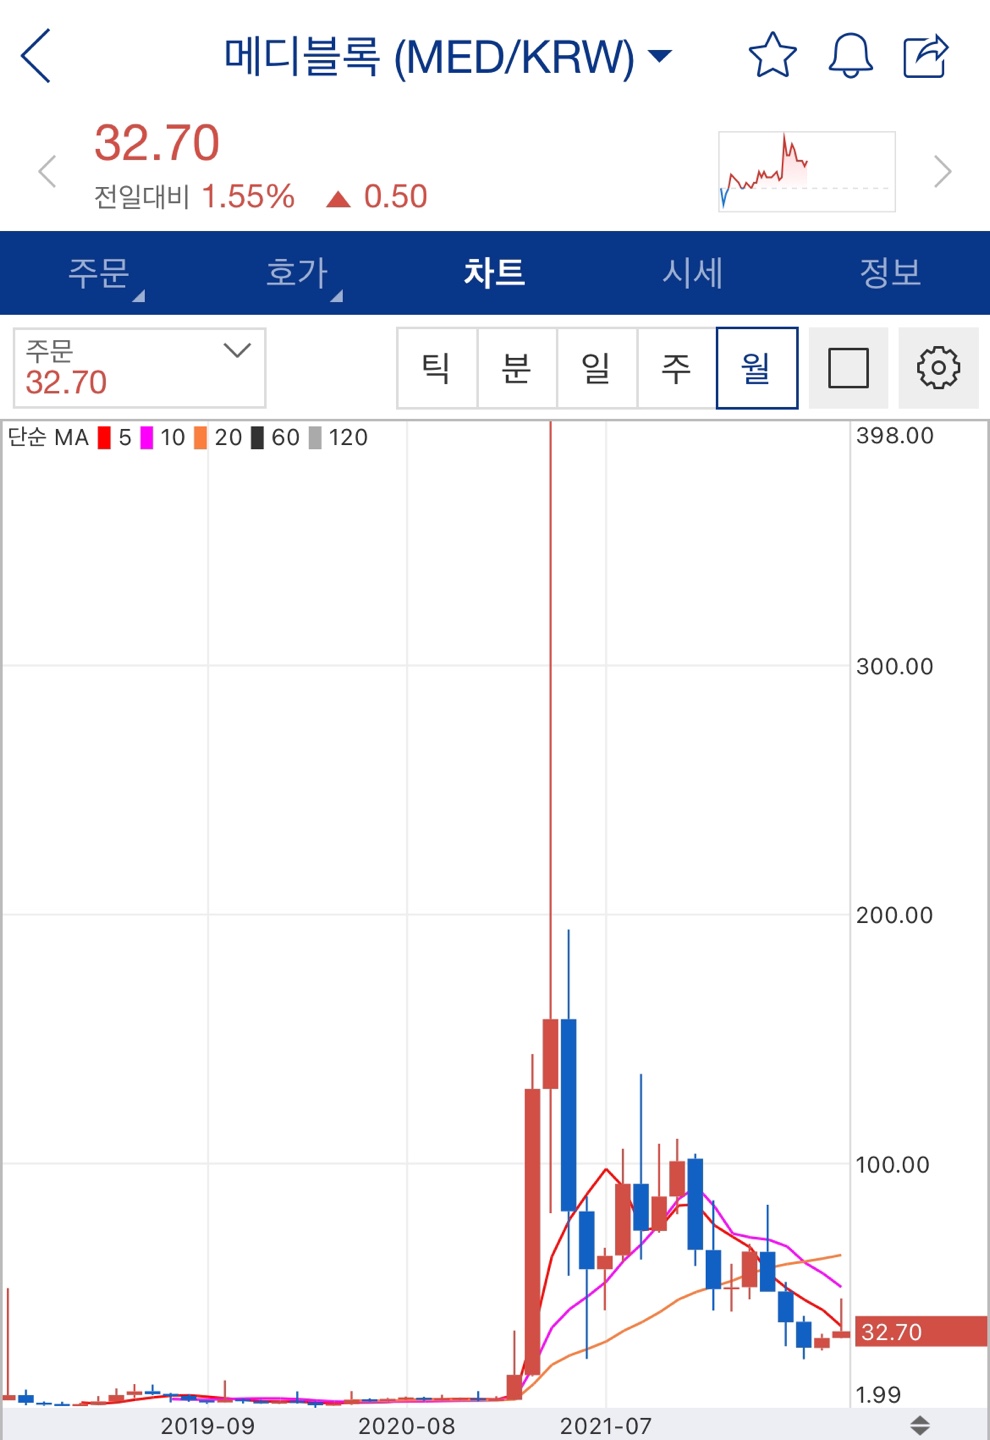Expand the 주문 32.70 order dropdown
Screen dimensions: 990x1440
tap(139, 368)
